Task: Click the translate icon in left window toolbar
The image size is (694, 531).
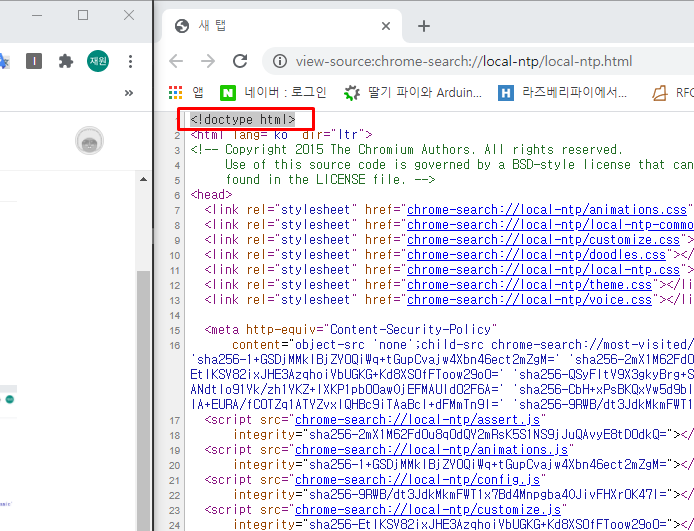Action: click(4, 61)
